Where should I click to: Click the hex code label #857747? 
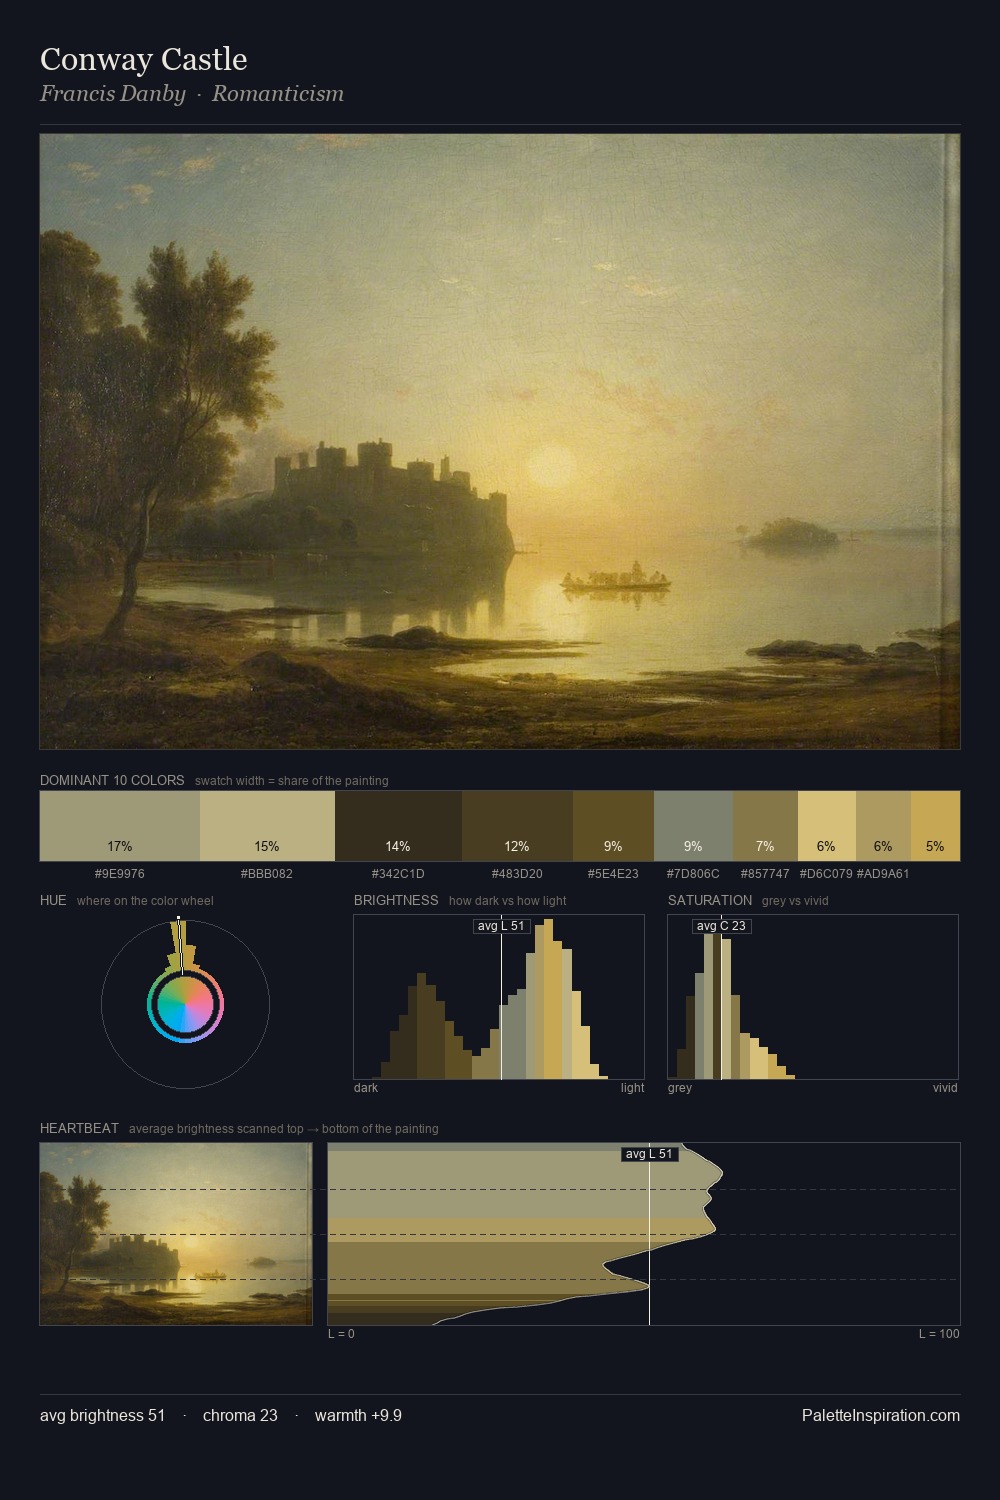click(765, 874)
